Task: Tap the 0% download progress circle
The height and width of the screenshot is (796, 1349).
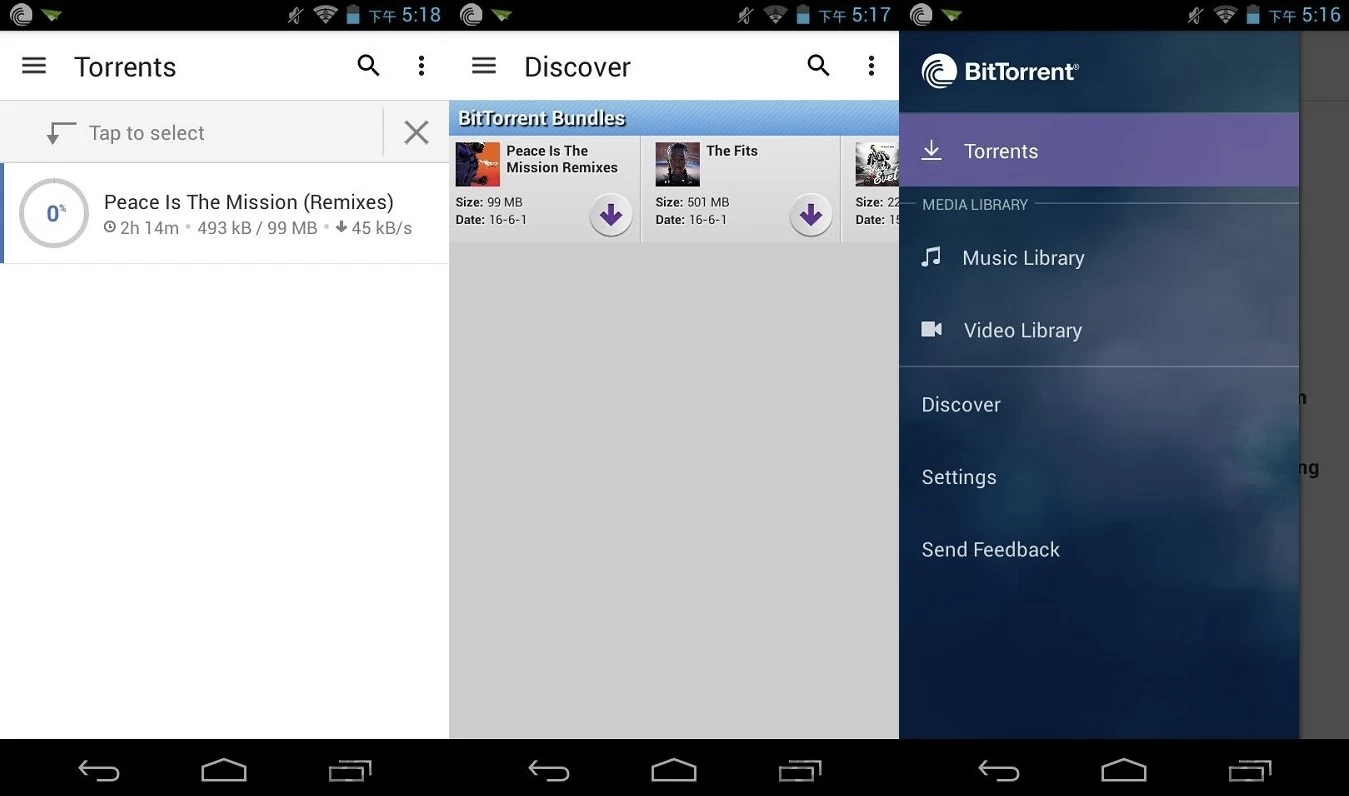Action: [x=53, y=213]
